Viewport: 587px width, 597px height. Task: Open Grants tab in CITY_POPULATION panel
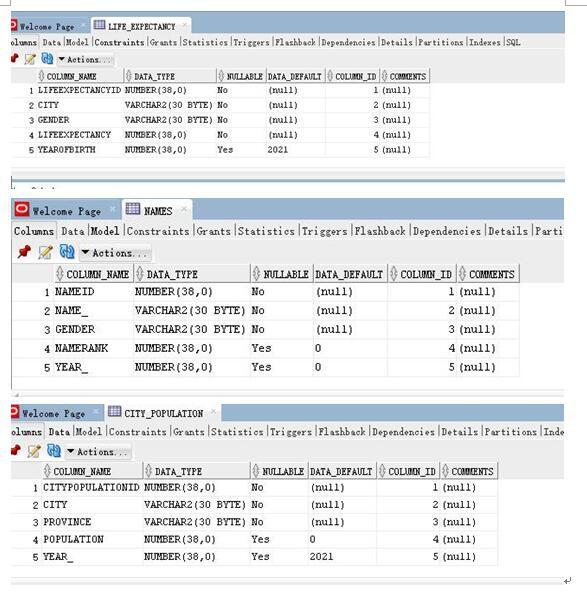[x=188, y=432]
